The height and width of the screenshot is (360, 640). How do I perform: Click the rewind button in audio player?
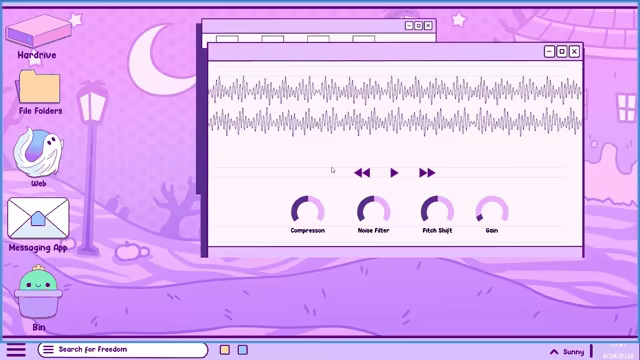click(362, 173)
